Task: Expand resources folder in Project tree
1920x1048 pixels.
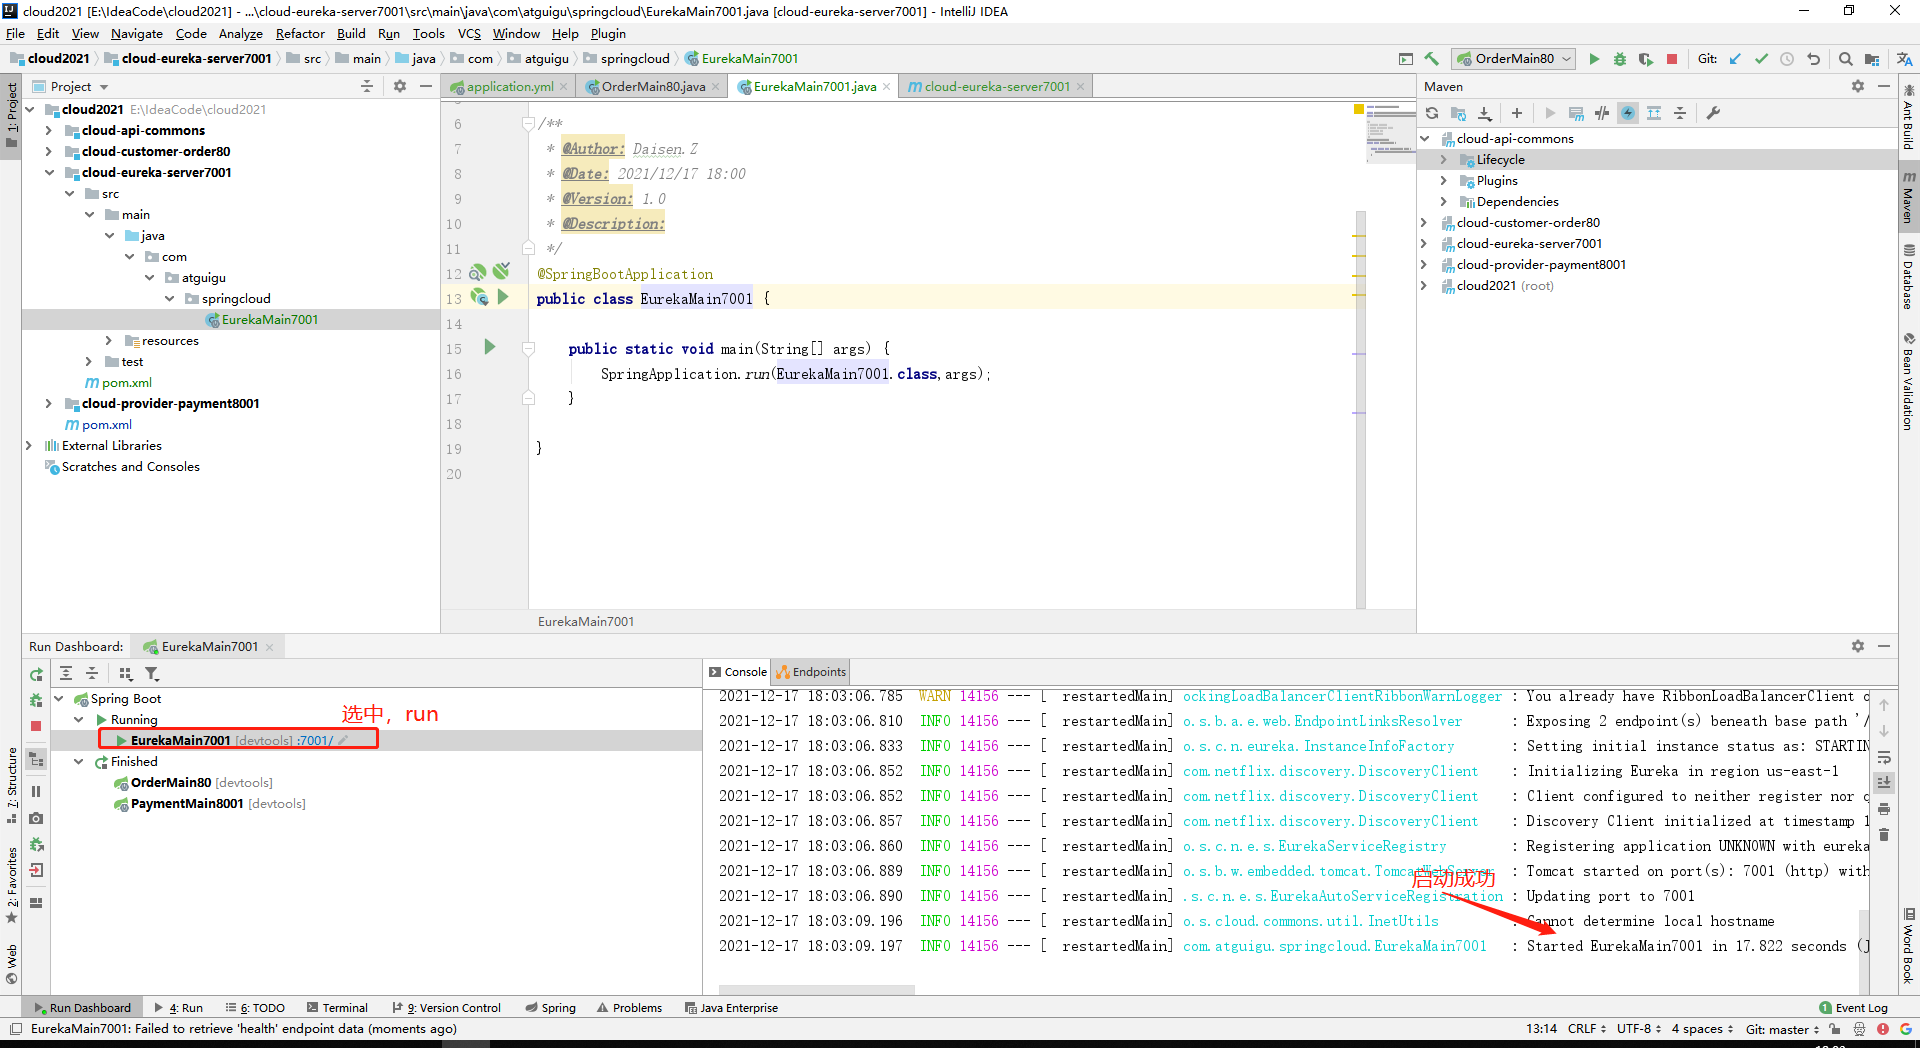Action: pos(108,341)
